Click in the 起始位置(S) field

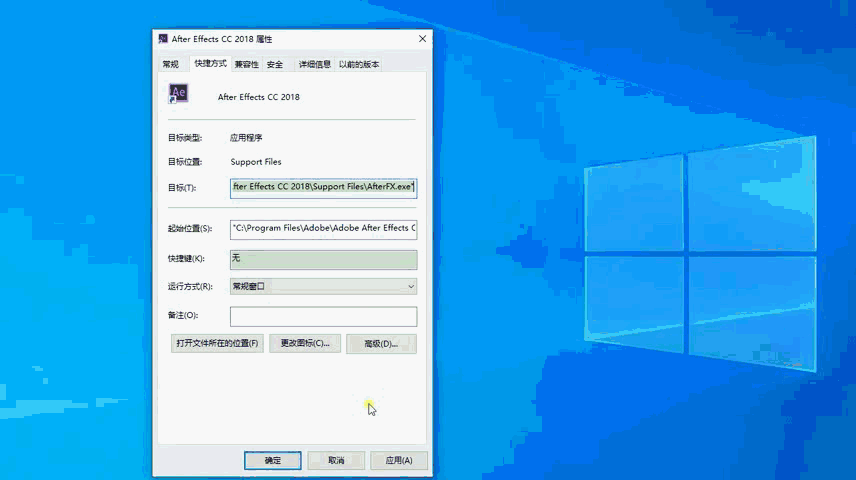pos(323,229)
